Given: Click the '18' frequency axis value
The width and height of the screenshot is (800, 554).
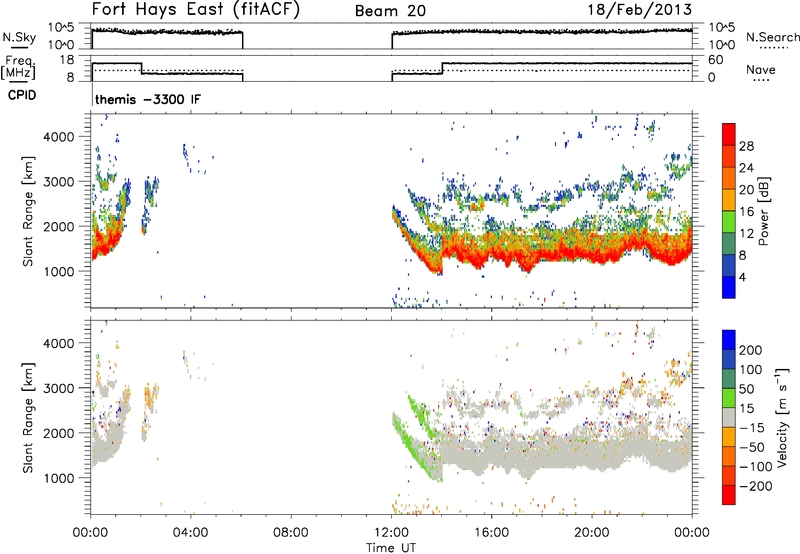Looking at the screenshot, I should 67,60.
